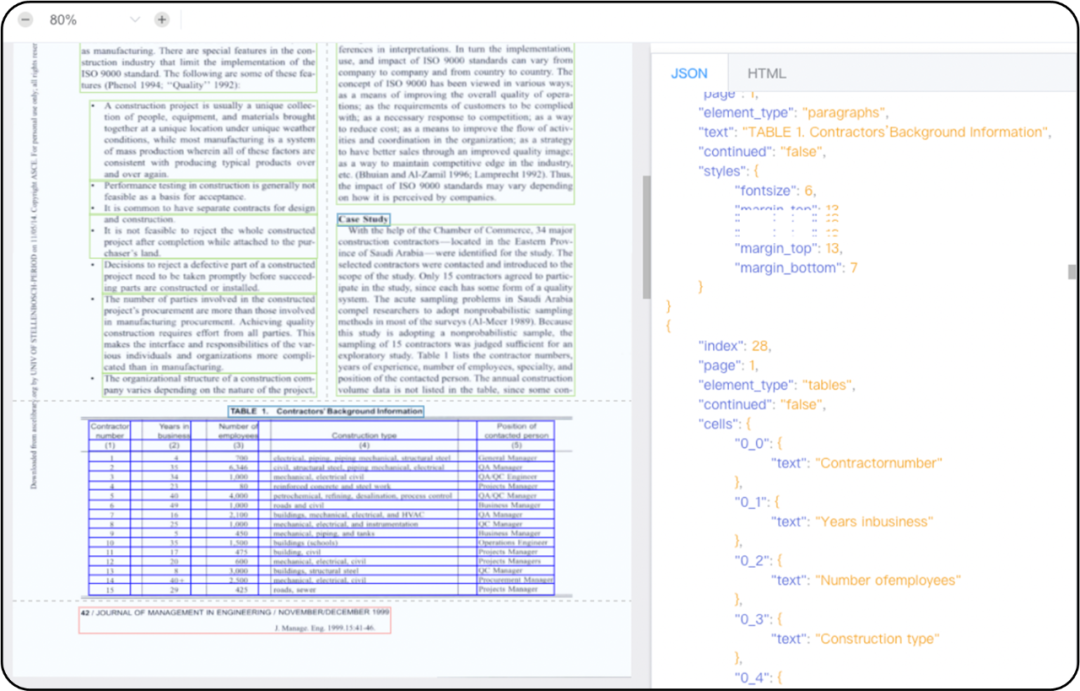Click the bullet 'The number of parties involved'
The height and width of the screenshot is (691, 1080).
pos(209,333)
